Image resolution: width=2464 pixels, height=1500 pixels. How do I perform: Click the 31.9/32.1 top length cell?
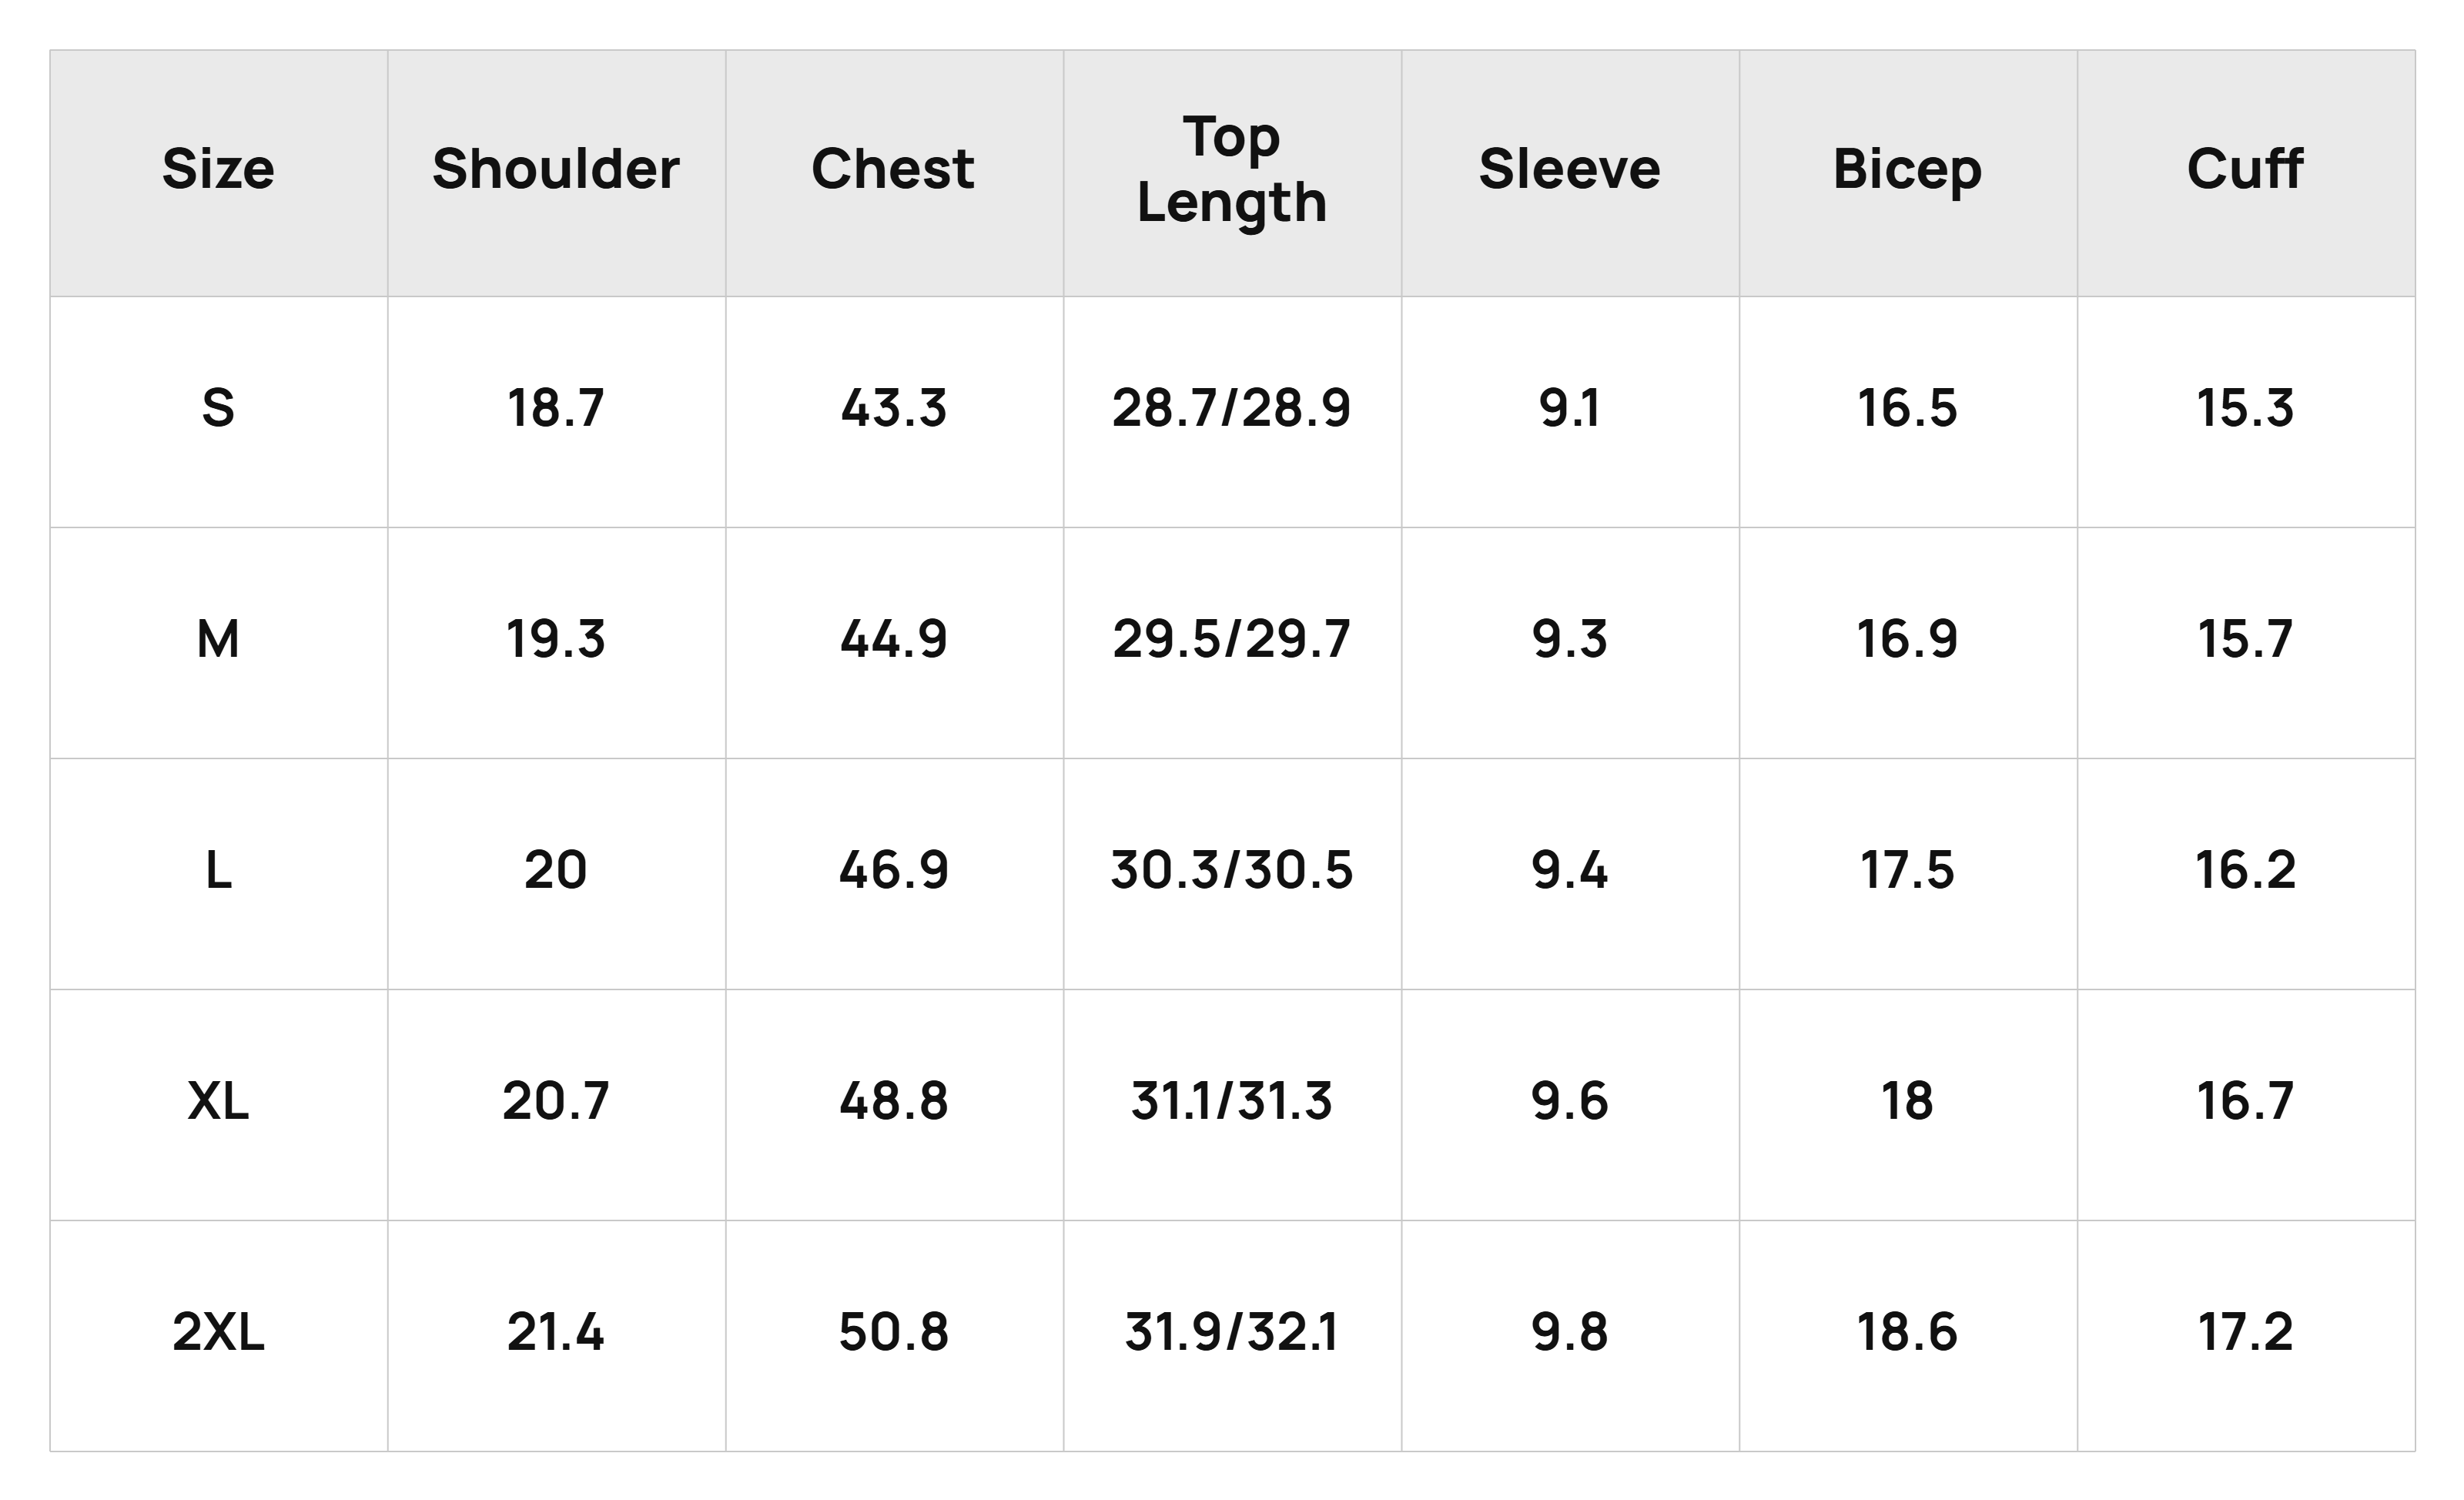(1232, 1332)
